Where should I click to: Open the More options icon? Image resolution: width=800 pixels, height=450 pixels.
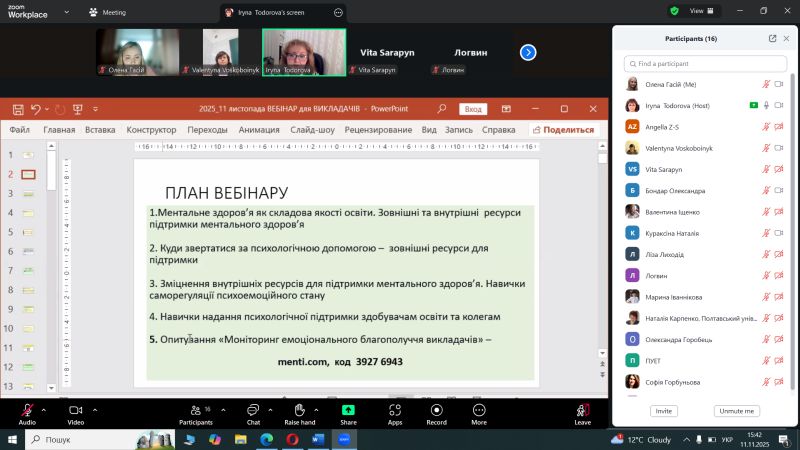click(479, 410)
